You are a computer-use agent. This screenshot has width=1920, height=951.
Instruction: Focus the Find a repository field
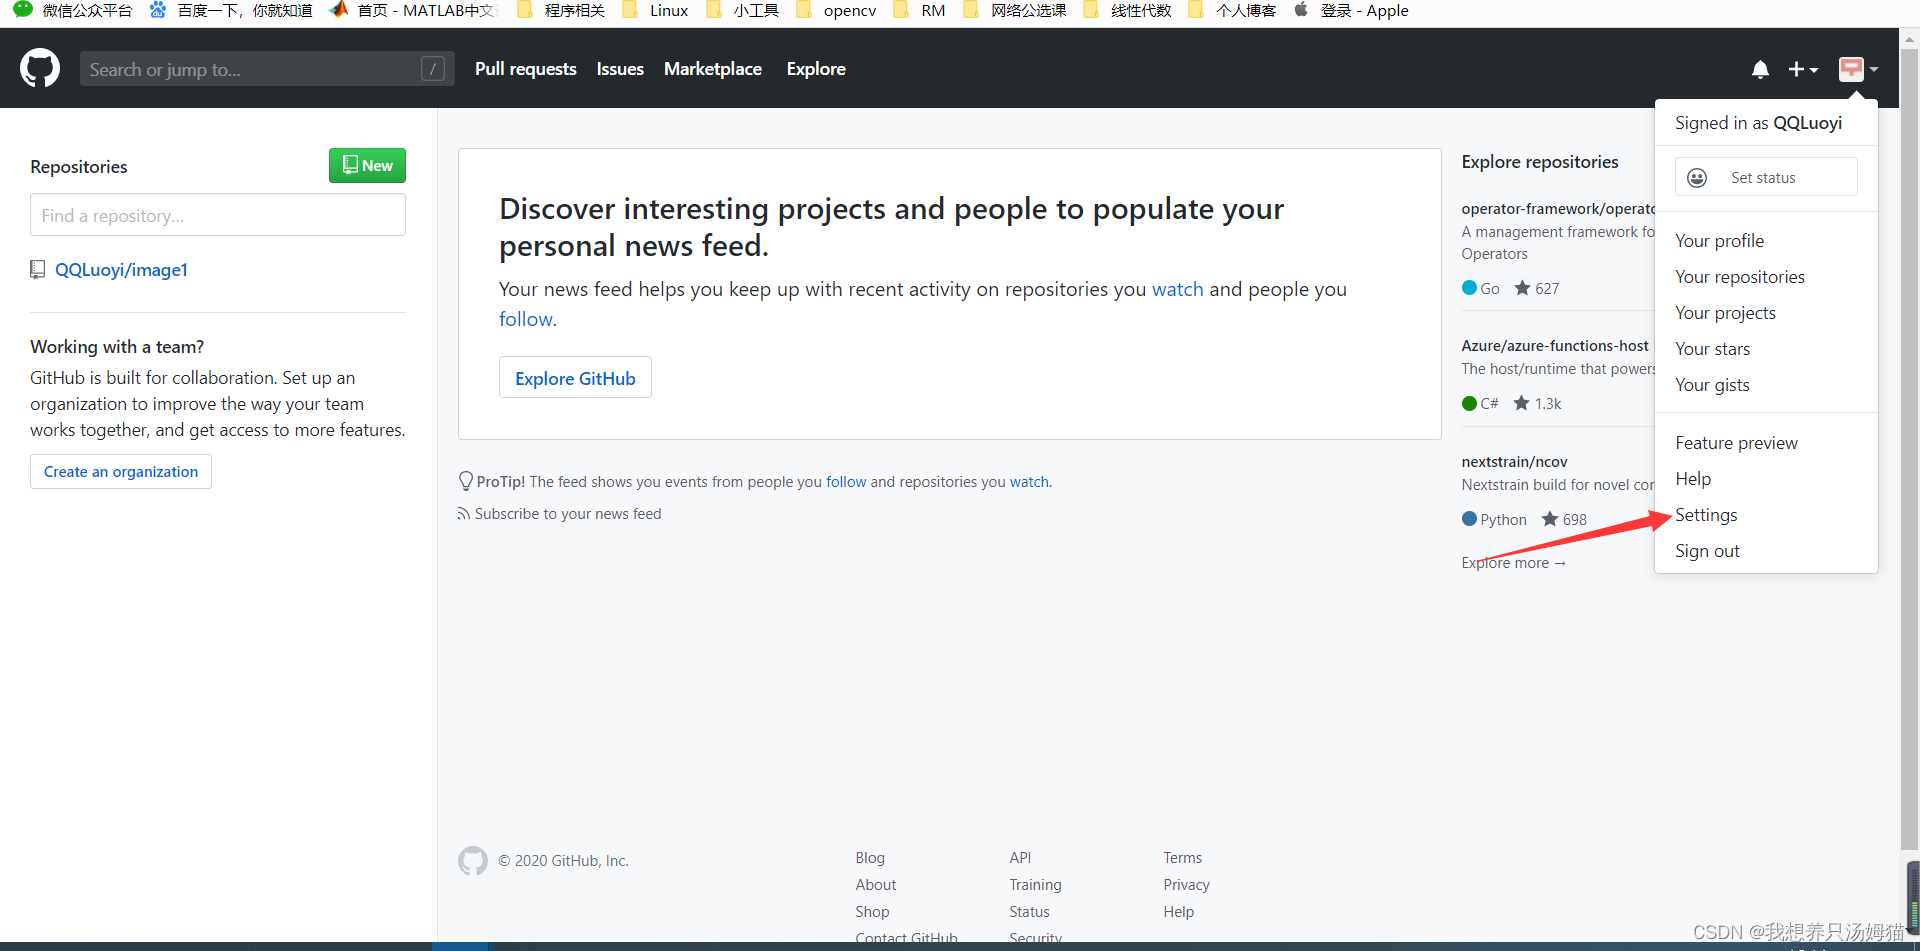218,215
